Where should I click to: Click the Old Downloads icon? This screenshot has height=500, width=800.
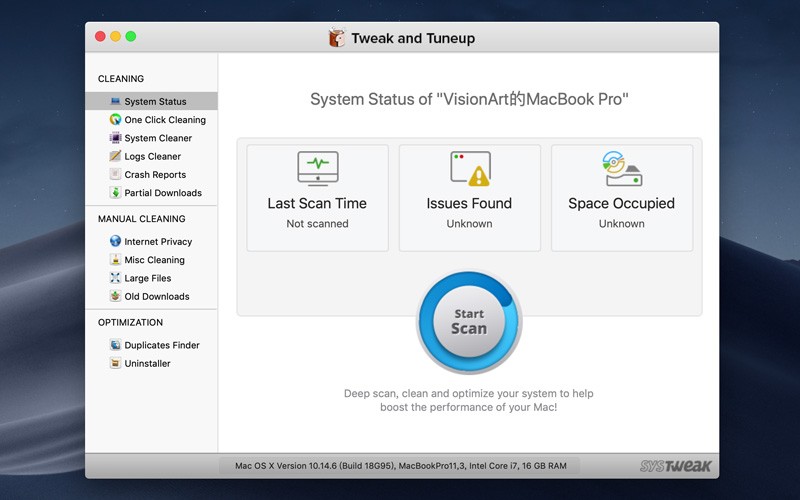115,296
